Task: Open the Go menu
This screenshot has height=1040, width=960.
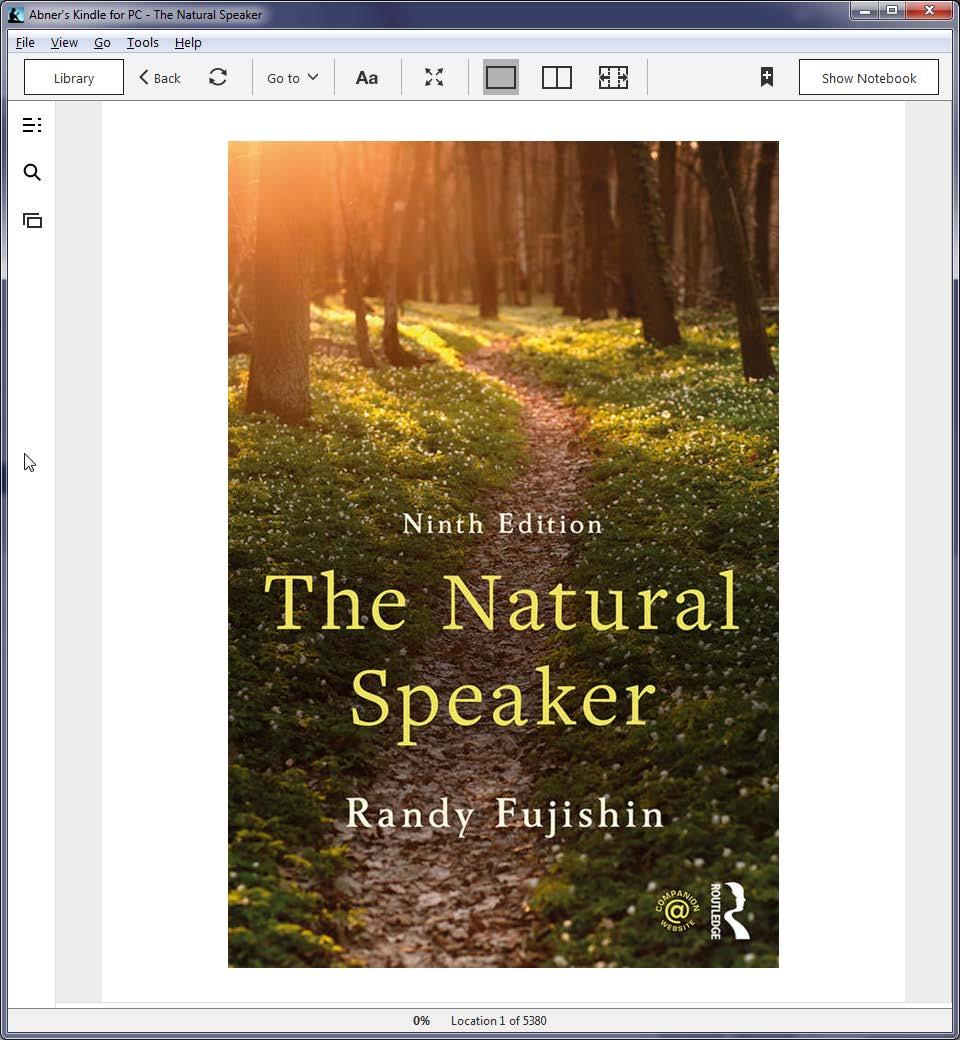Action: 102,42
